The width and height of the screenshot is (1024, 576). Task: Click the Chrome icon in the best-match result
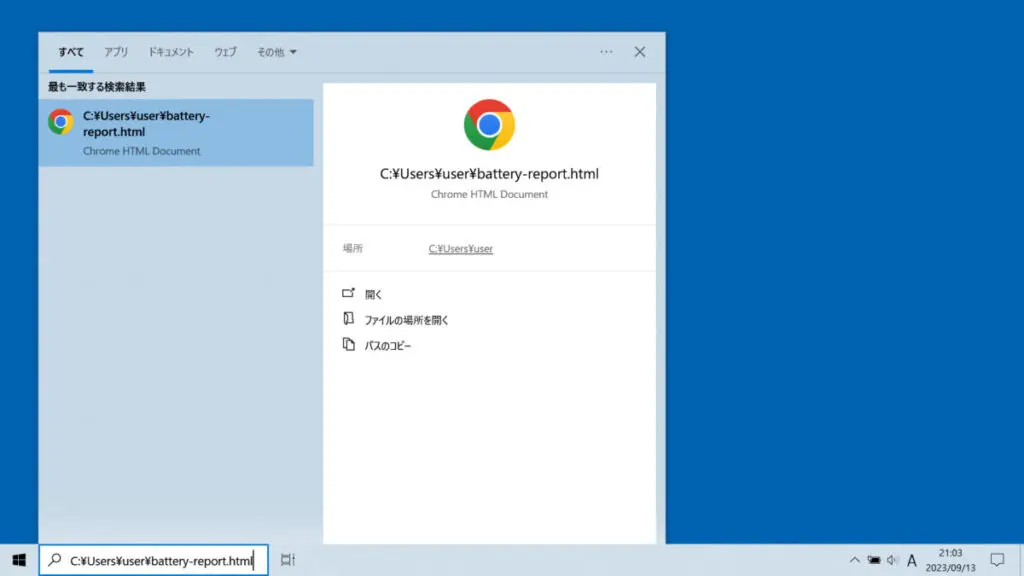61,122
